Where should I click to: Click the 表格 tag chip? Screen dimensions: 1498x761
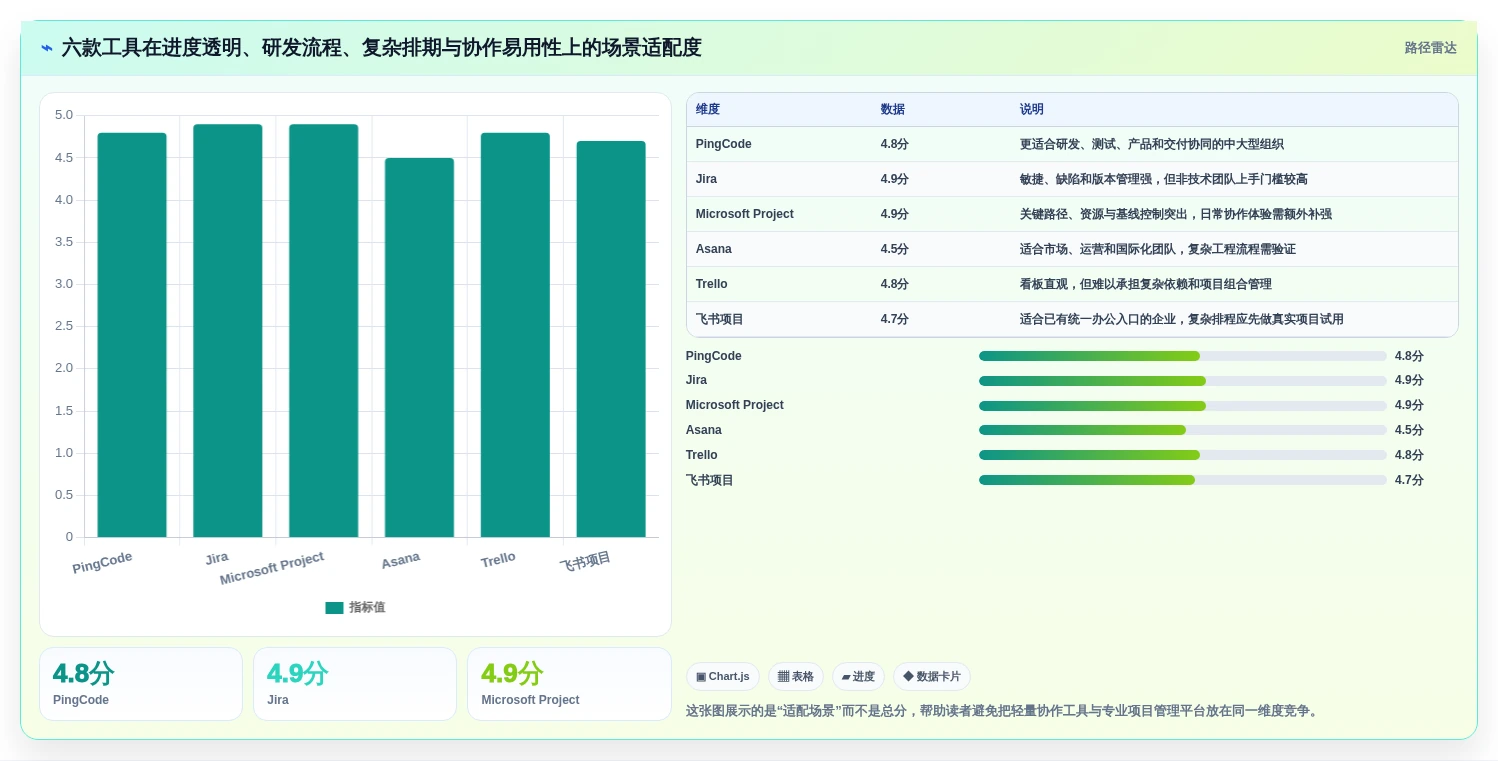click(x=796, y=677)
